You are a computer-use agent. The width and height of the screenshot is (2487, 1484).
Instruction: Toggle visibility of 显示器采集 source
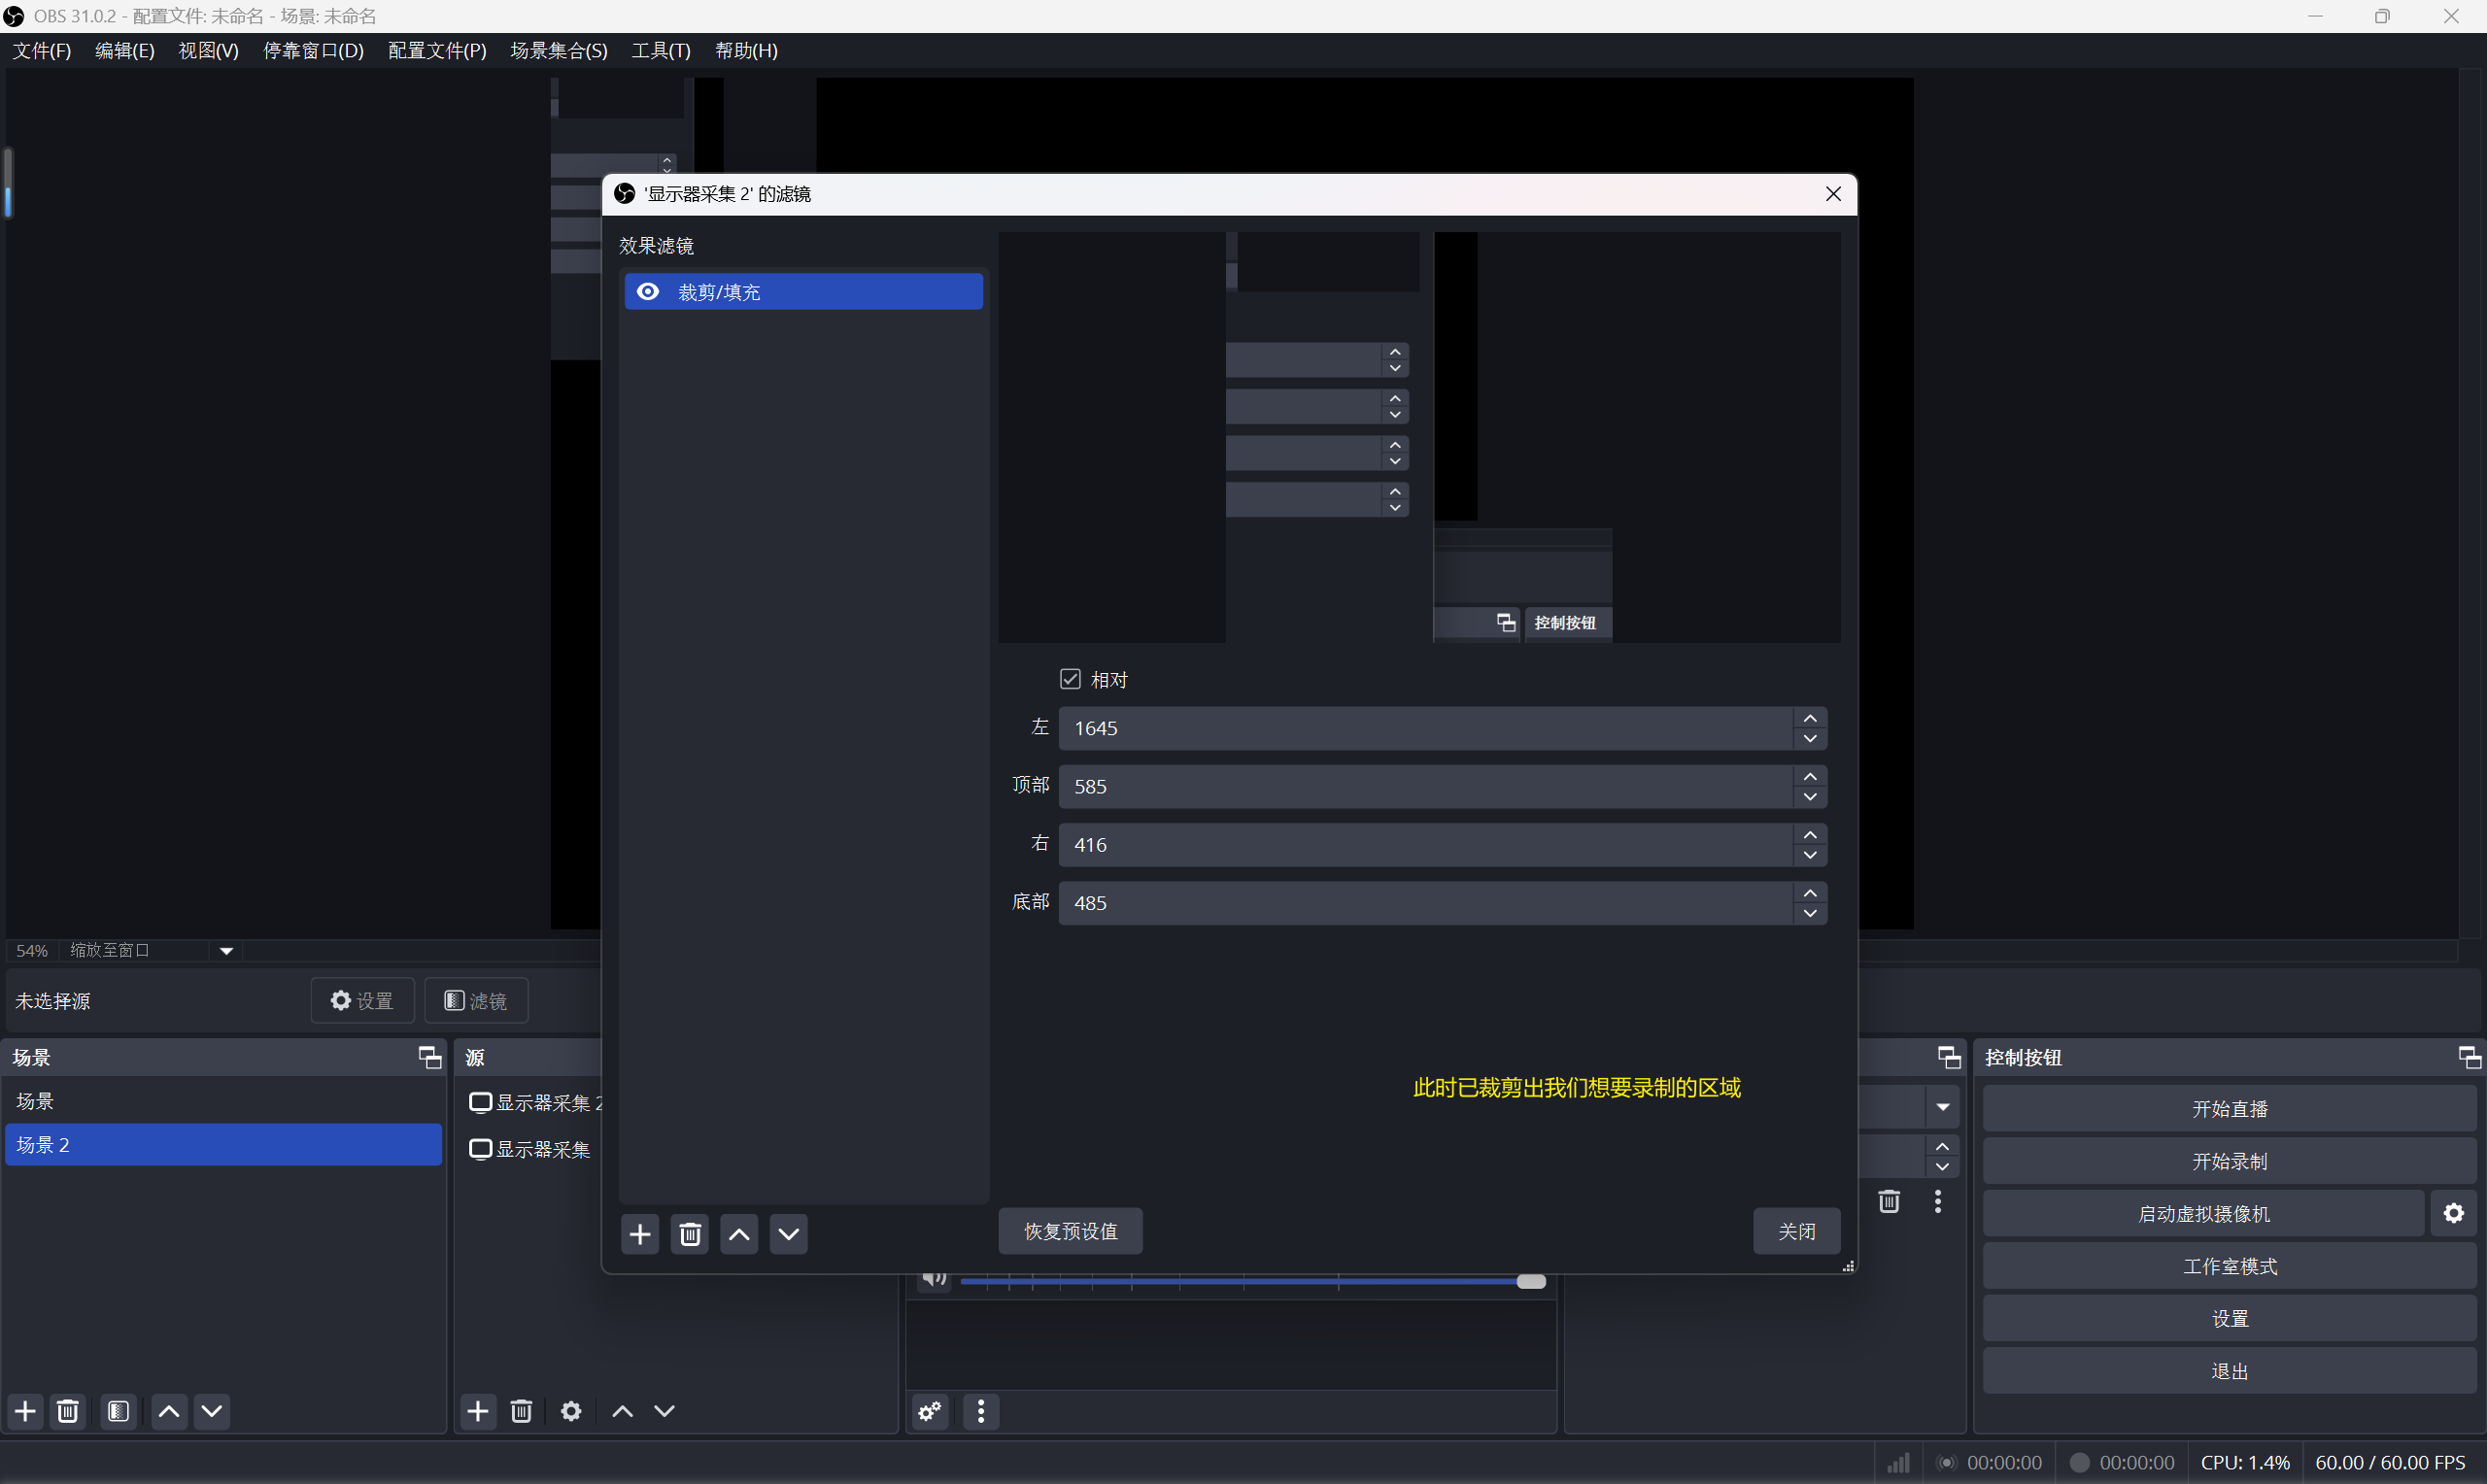(x=480, y=1149)
